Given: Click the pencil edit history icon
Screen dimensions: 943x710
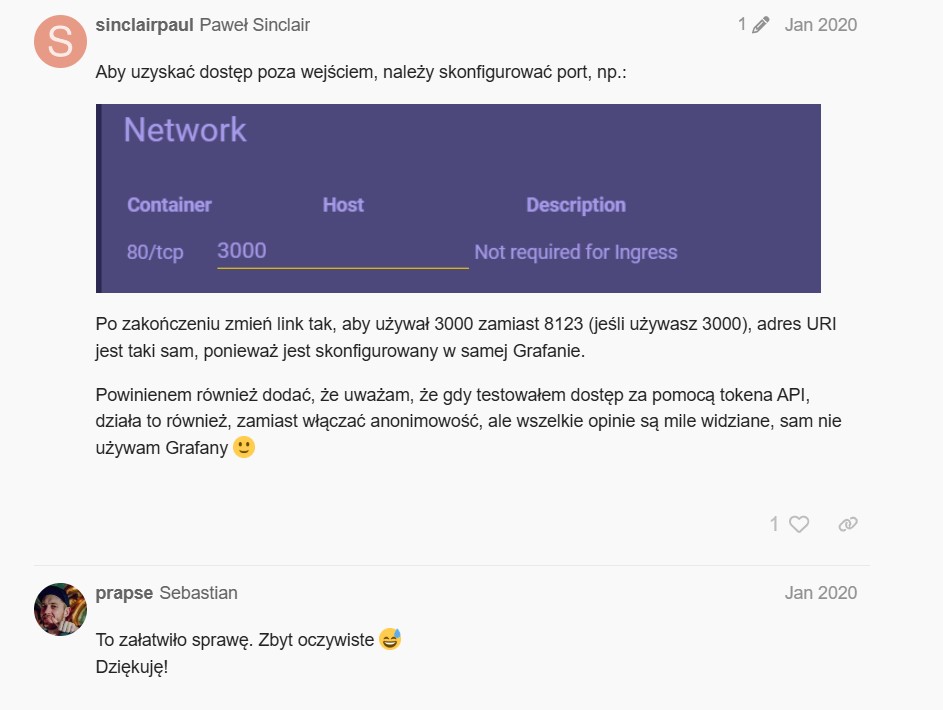Looking at the screenshot, I should (x=760, y=25).
